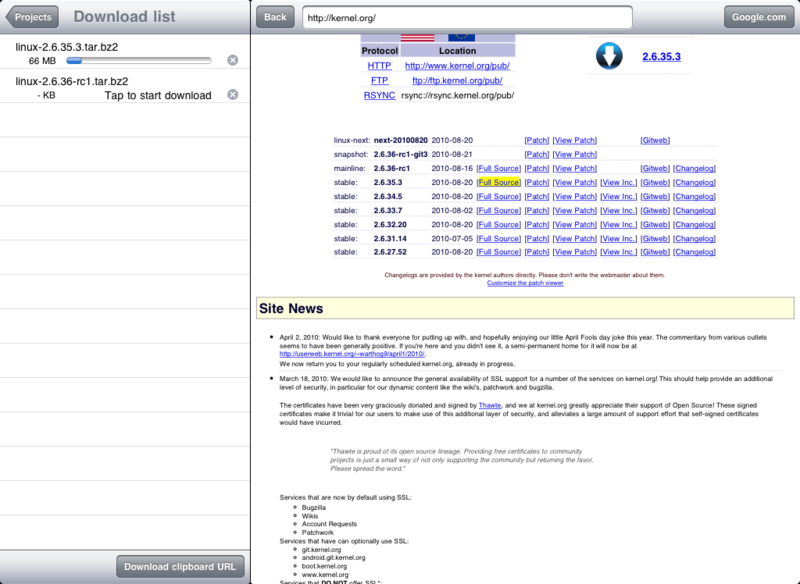Open Full Source for stable 2.6.33.7
The image size is (800, 584).
[x=498, y=211]
